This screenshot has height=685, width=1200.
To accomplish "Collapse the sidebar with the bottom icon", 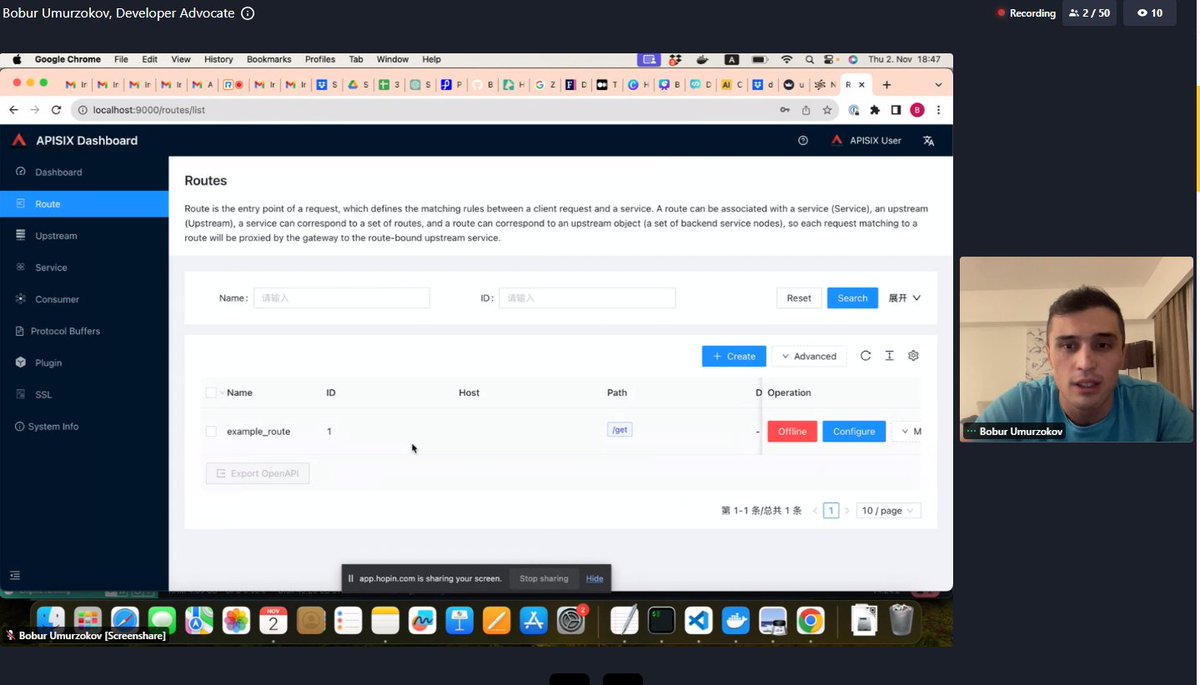I will tap(15, 575).
